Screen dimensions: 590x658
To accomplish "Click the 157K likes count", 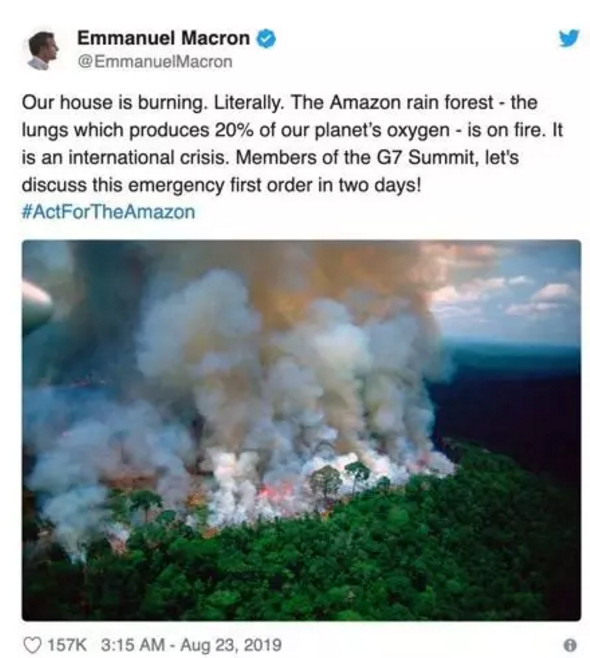I will pyautogui.click(x=67, y=645).
